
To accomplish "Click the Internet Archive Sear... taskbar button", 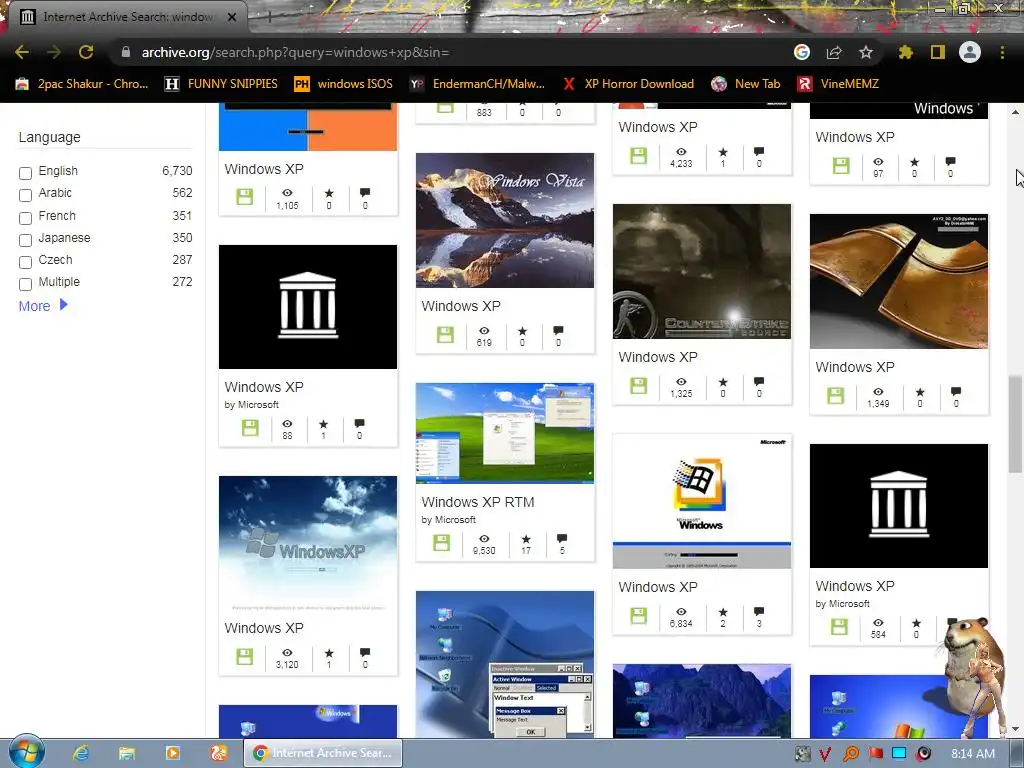I will pyautogui.click(x=323, y=753).
